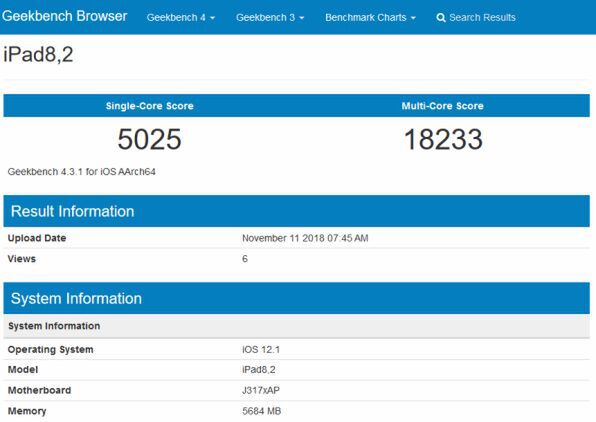Click the Motherboard label

39,390
